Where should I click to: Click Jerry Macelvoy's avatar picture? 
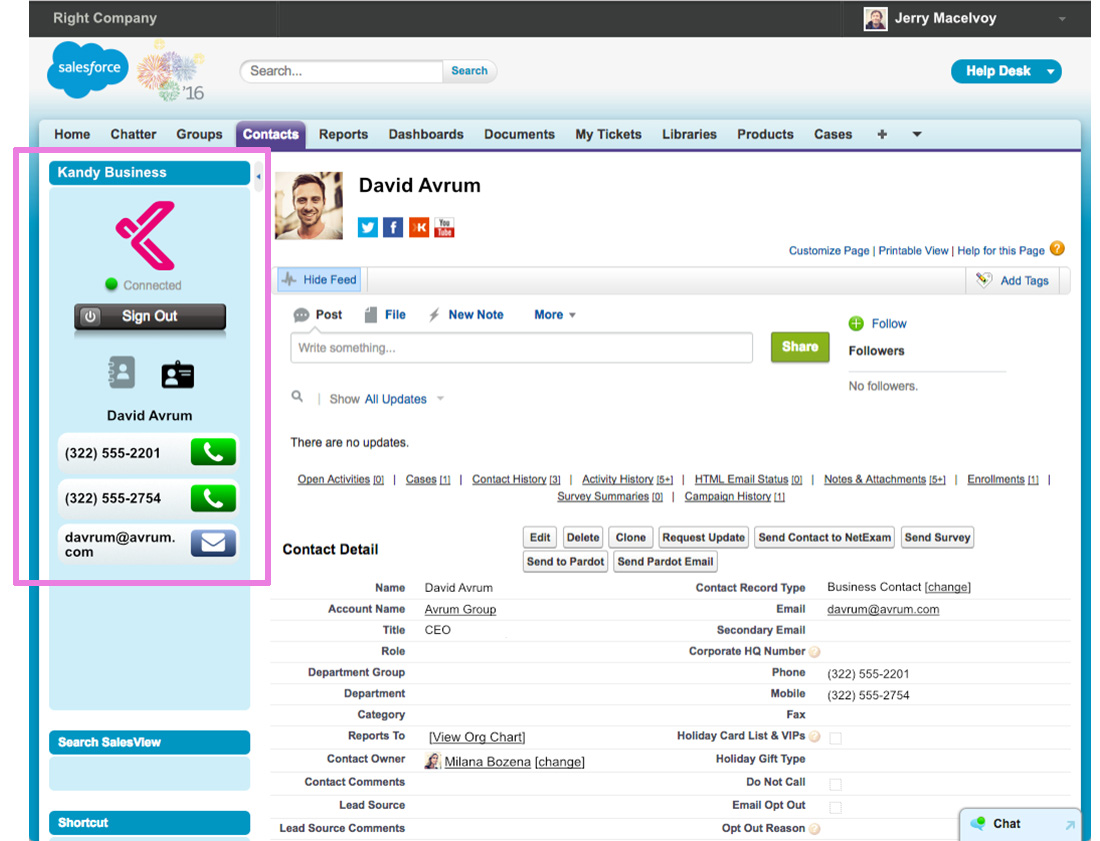click(x=876, y=19)
